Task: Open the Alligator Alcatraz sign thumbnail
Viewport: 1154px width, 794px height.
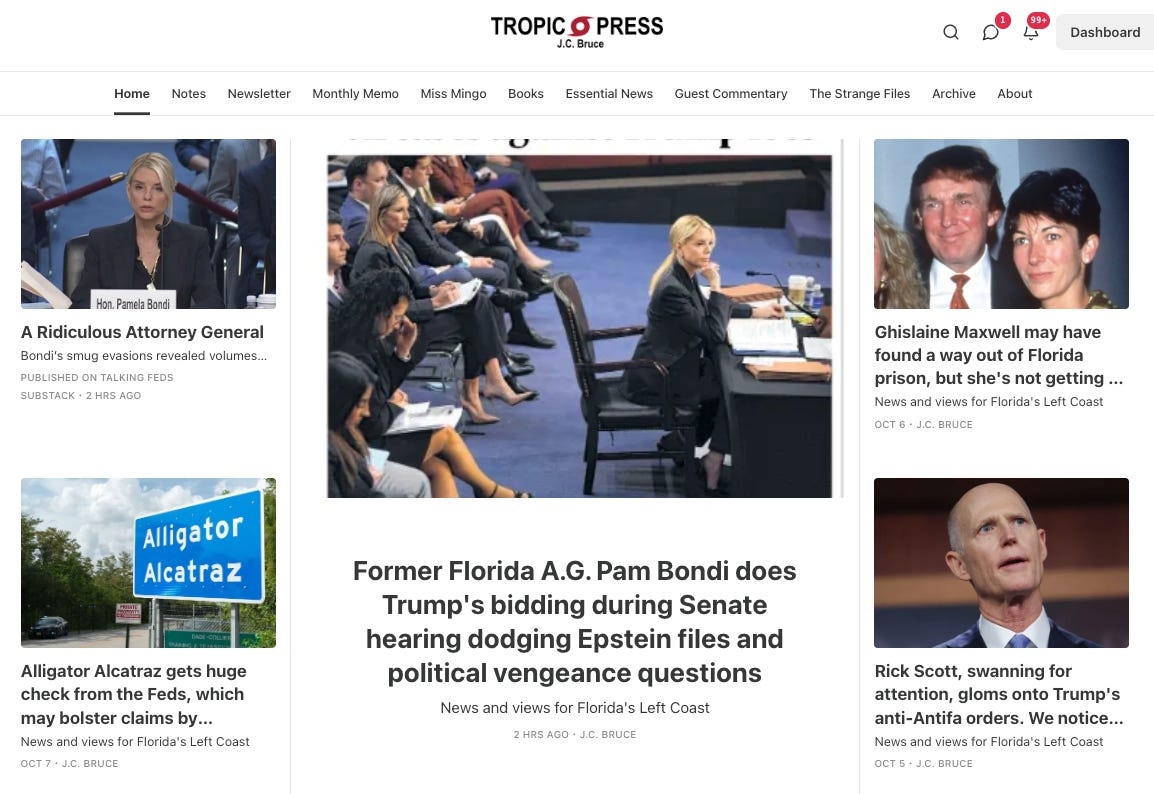Action: coord(149,563)
